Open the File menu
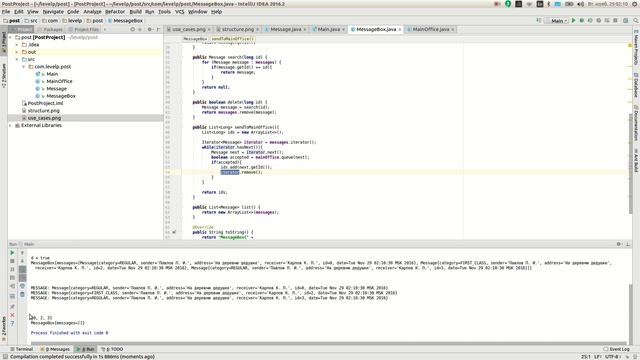Viewport: 640px width, 360px height. click(x=6, y=12)
